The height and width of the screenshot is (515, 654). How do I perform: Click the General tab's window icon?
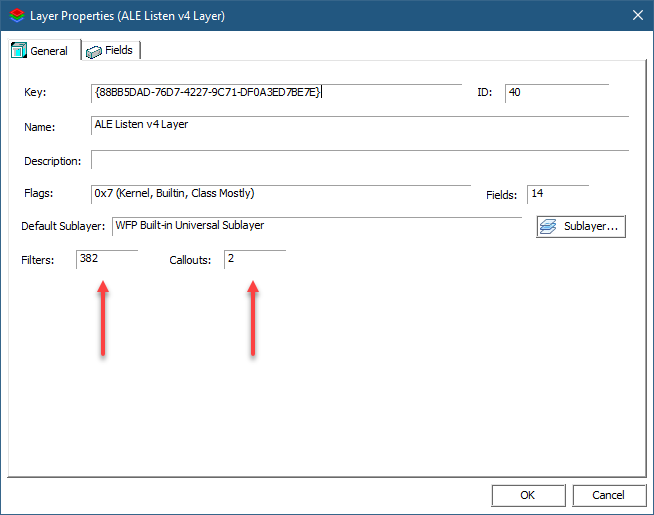click(18, 51)
